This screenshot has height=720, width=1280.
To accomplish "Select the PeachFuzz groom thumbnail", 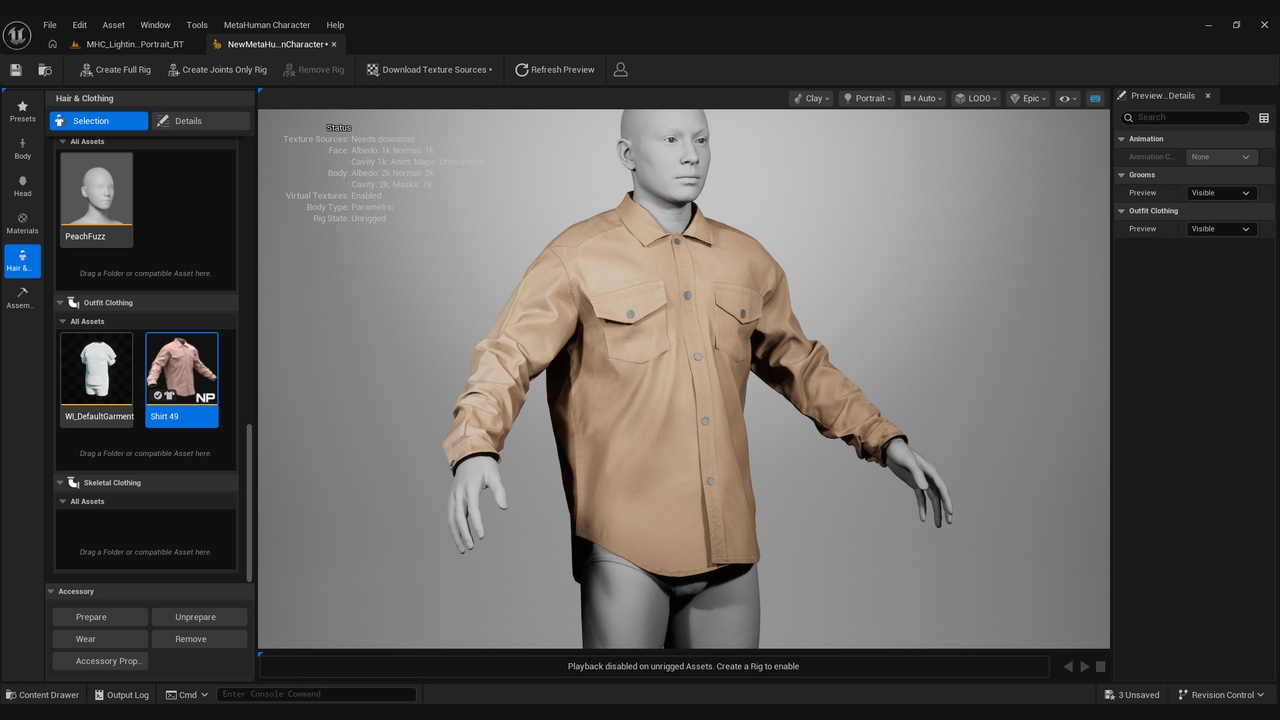I will [x=97, y=199].
